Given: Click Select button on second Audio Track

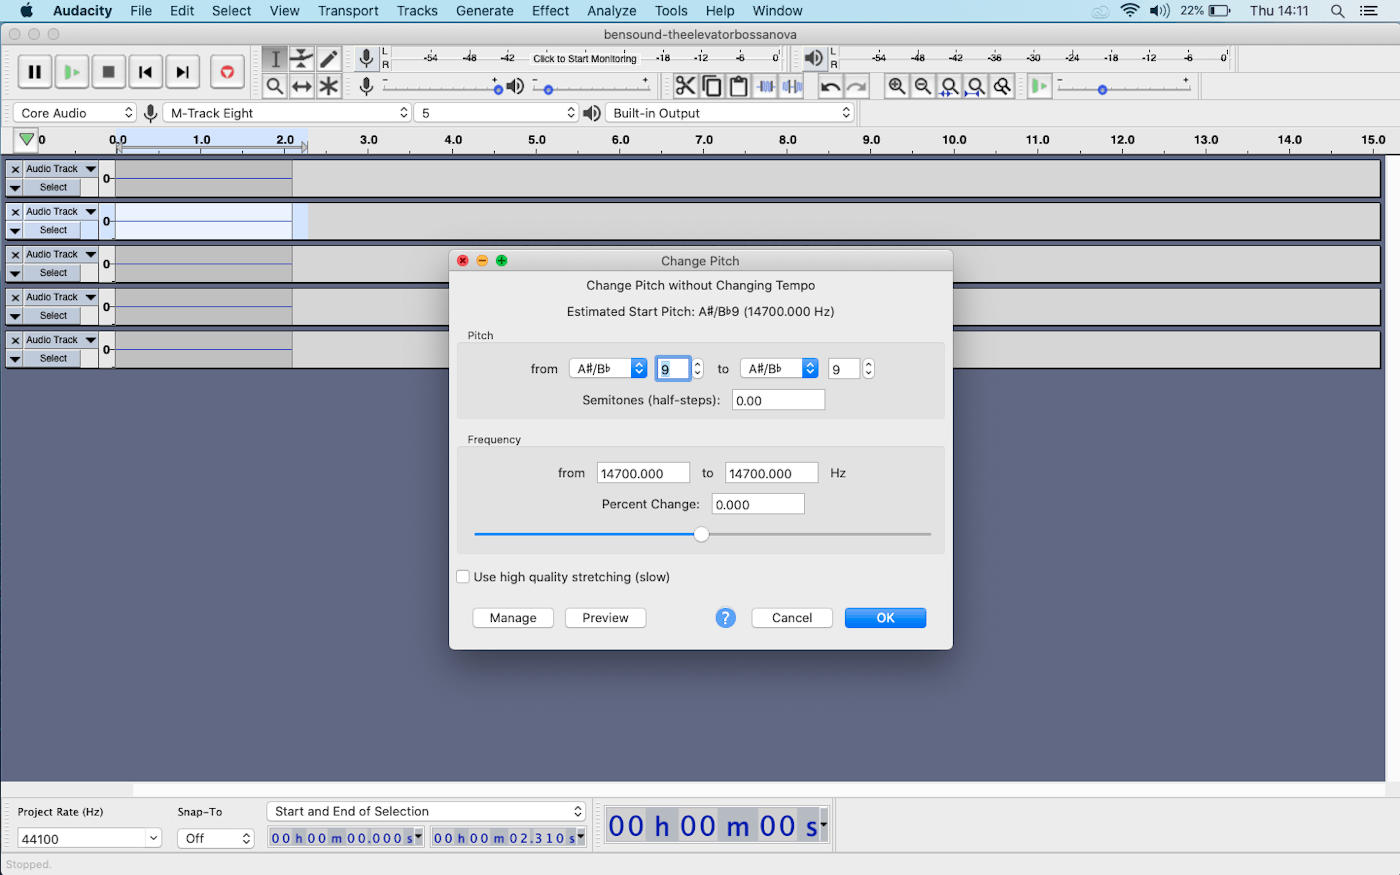Looking at the screenshot, I should 53,230.
